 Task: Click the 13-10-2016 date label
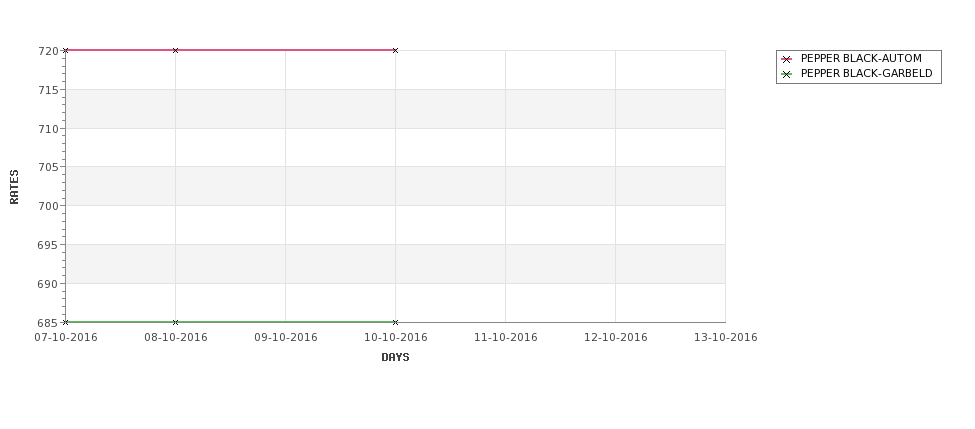click(726, 338)
